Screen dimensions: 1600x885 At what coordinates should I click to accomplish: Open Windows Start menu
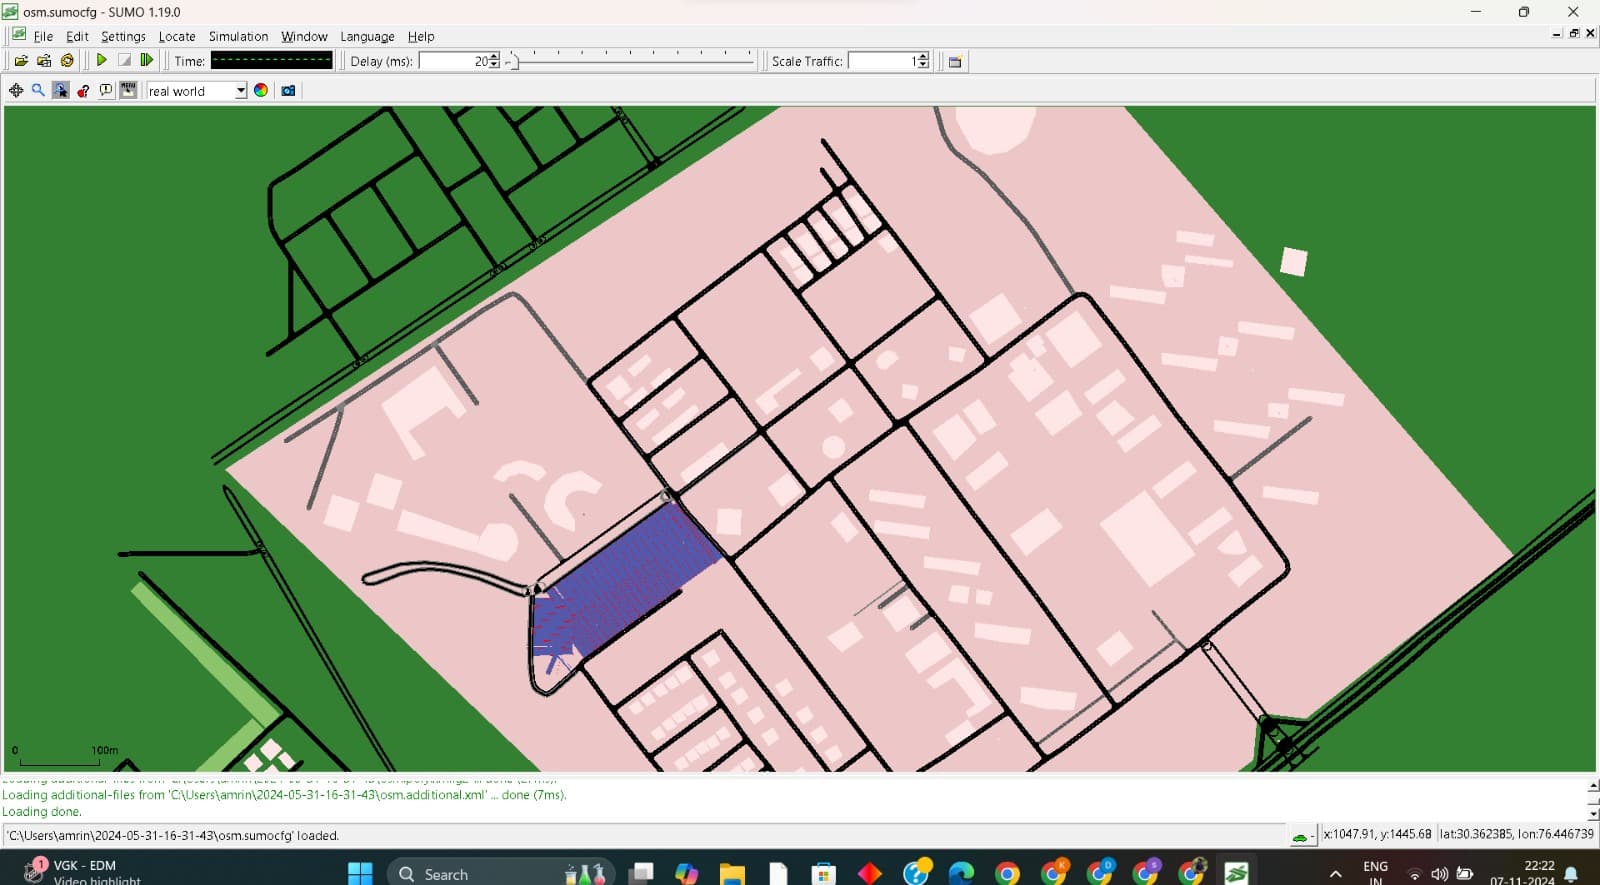(x=360, y=873)
